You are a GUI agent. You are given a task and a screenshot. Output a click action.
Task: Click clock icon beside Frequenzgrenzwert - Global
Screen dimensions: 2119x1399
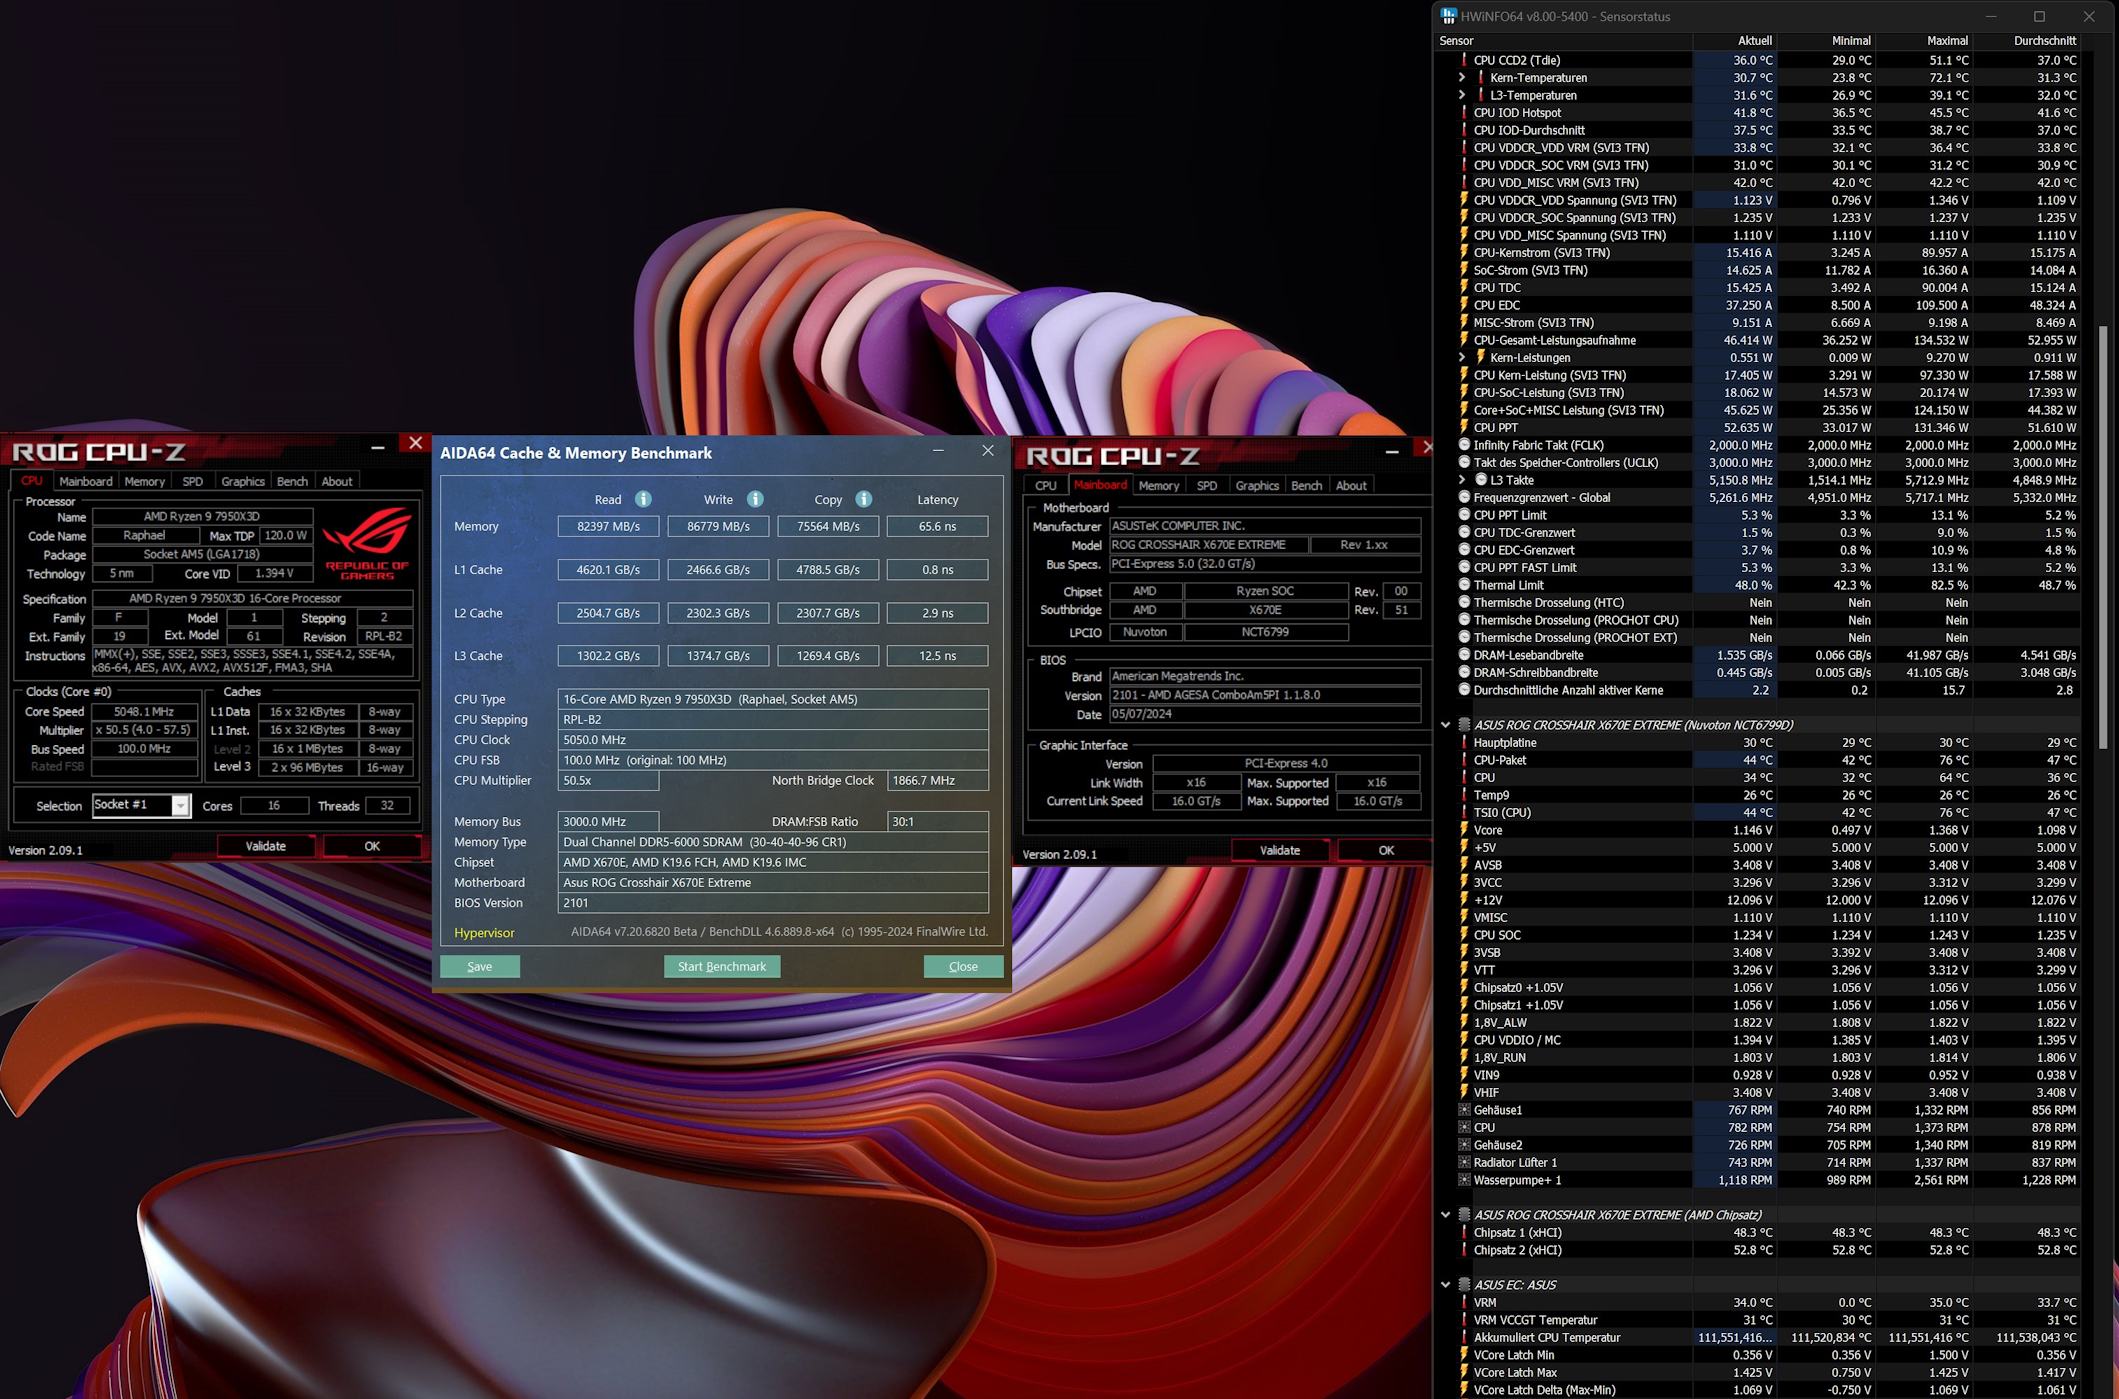tap(1465, 498)
